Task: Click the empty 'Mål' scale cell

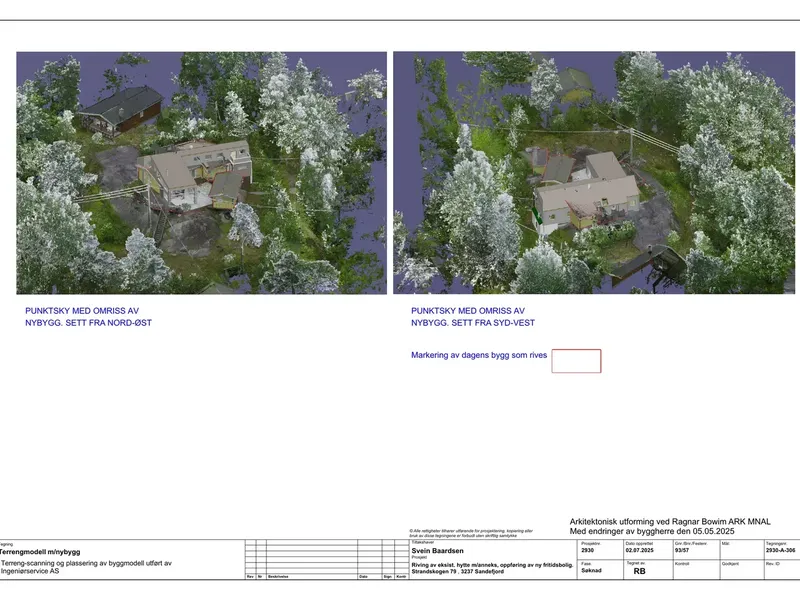Action: 741,550
